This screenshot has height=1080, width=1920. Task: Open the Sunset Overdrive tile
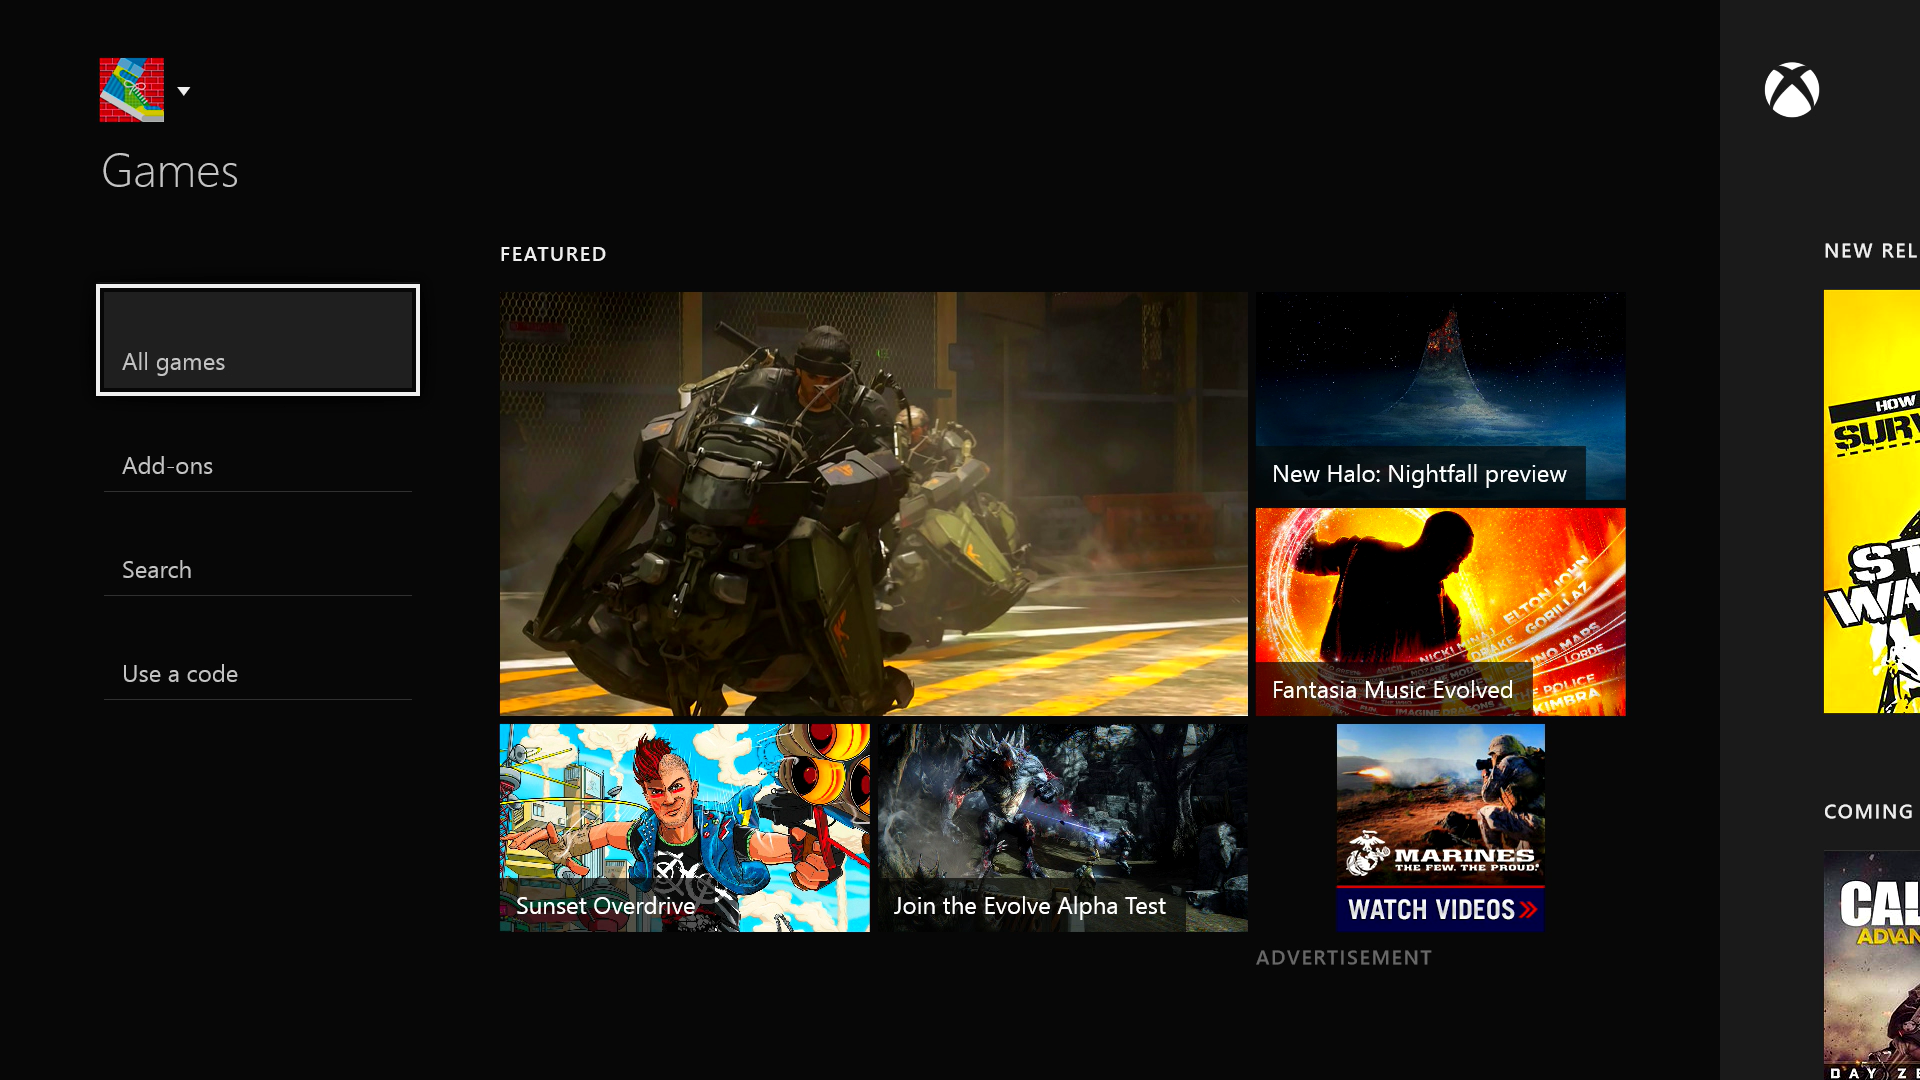[684, 827]
